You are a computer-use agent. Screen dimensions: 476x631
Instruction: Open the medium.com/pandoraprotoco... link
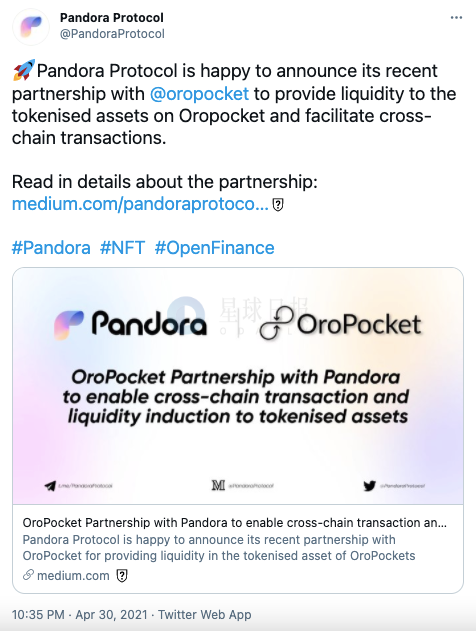coord(140,204)
